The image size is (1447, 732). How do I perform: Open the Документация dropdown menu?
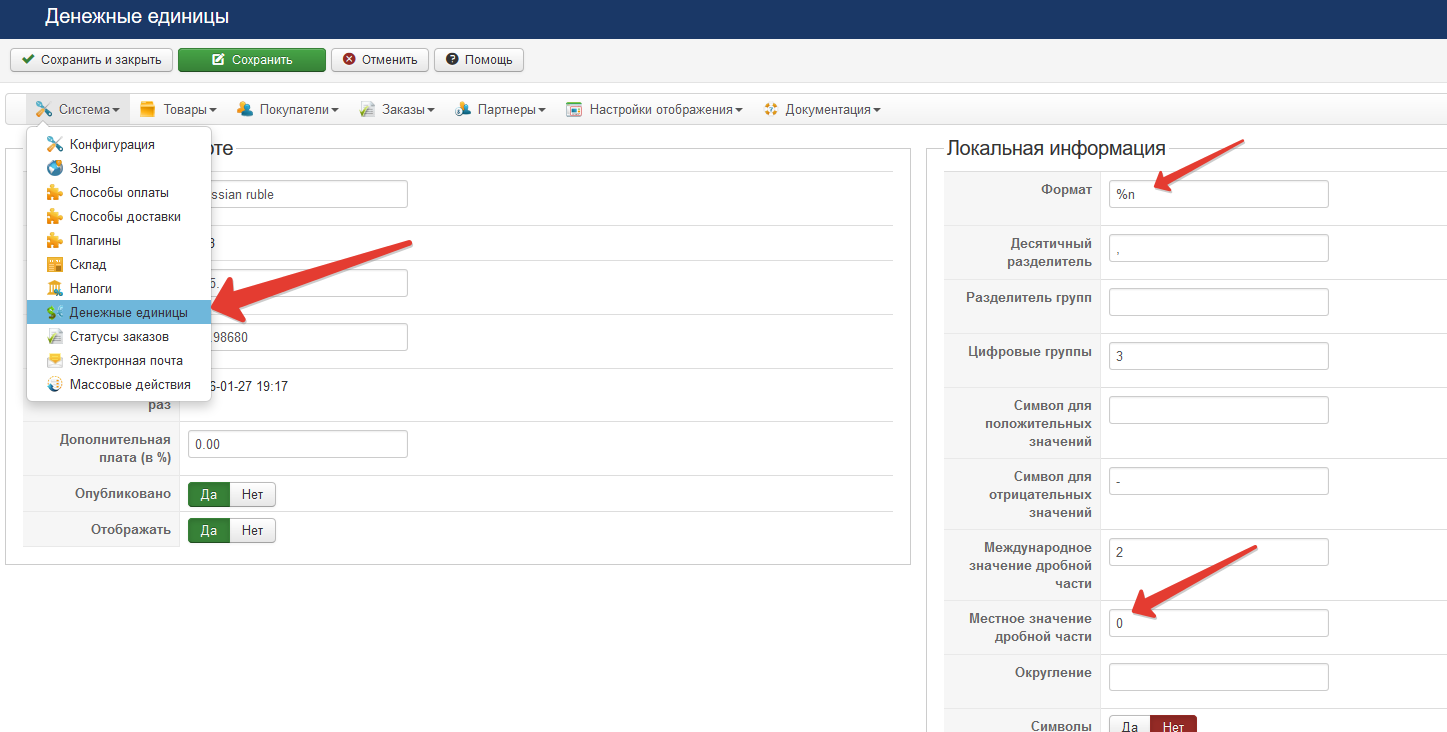click(821, 110)
